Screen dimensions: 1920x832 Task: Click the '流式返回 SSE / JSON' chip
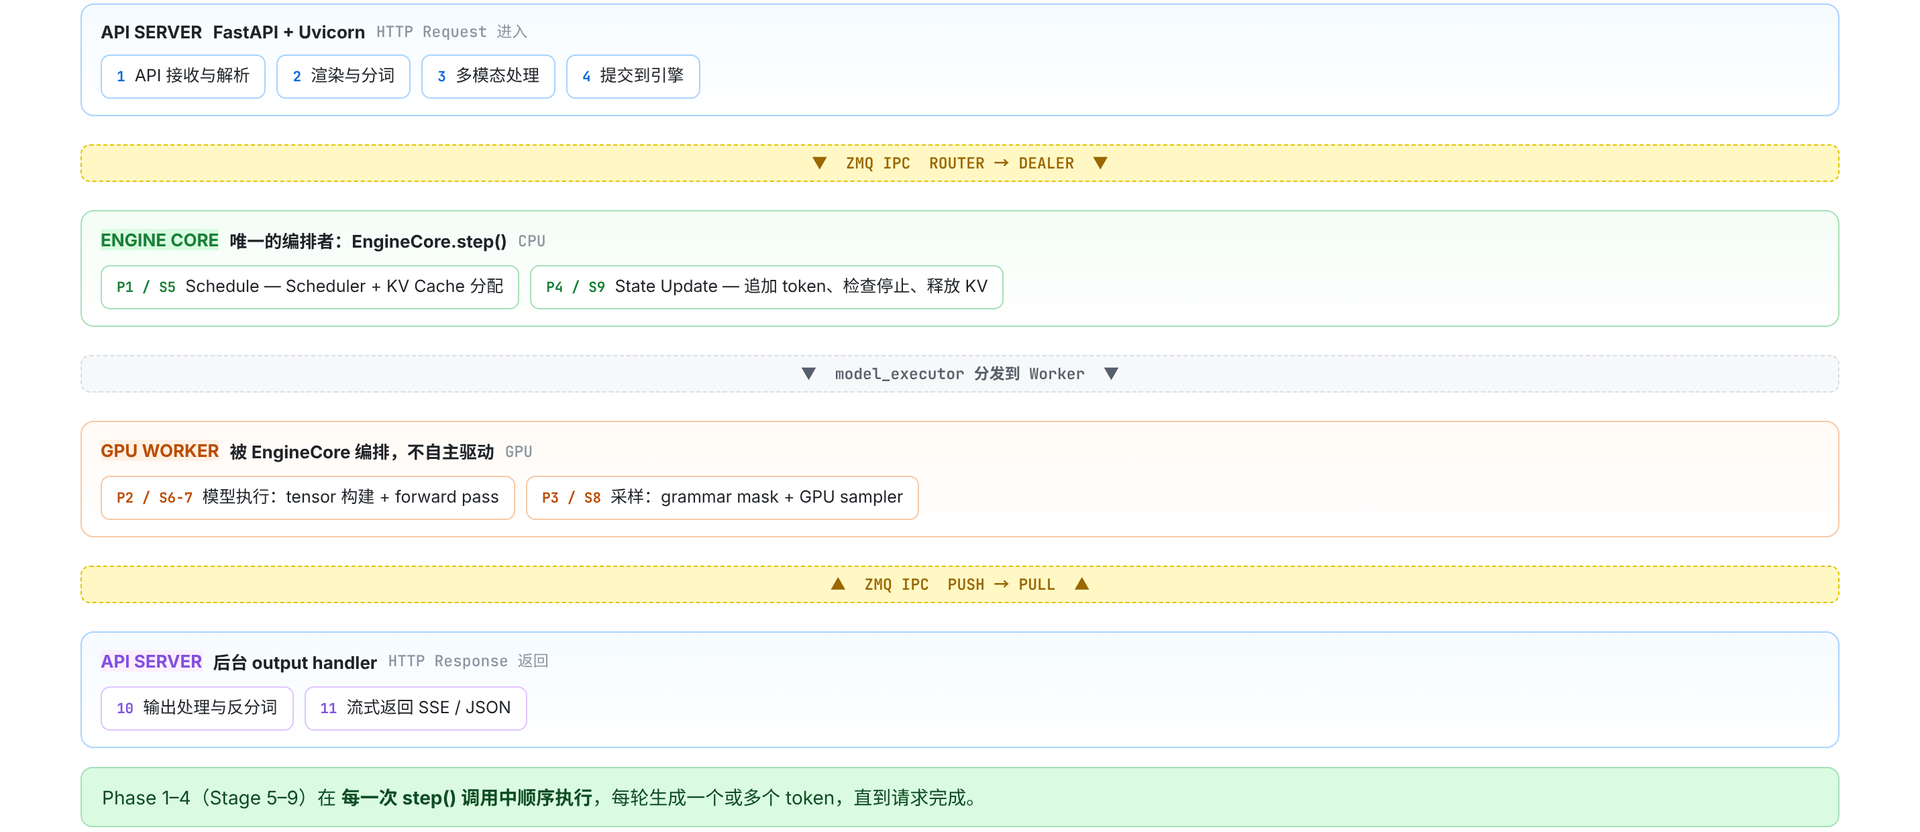[416, 709]
